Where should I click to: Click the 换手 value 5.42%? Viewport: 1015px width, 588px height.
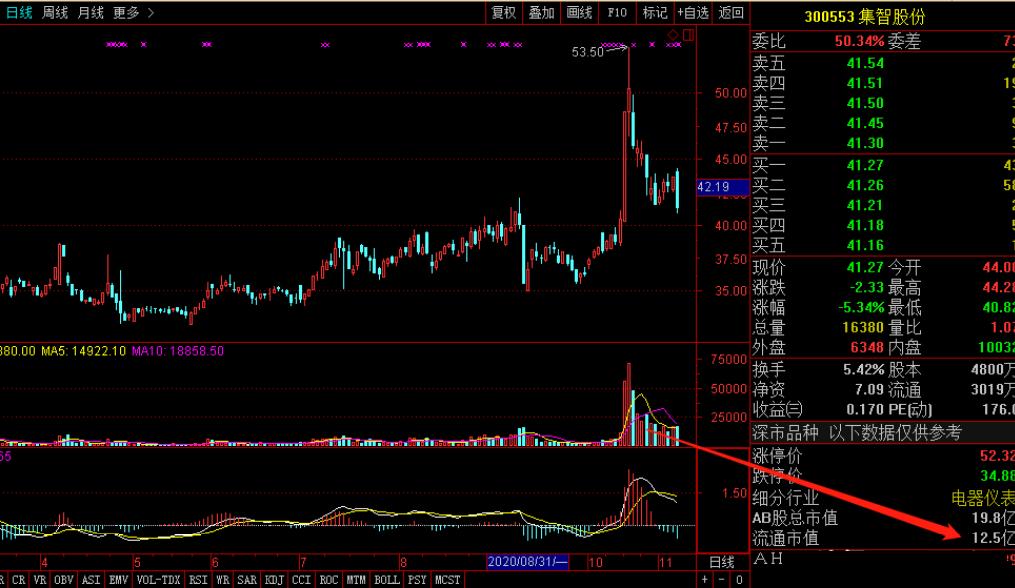864,370
